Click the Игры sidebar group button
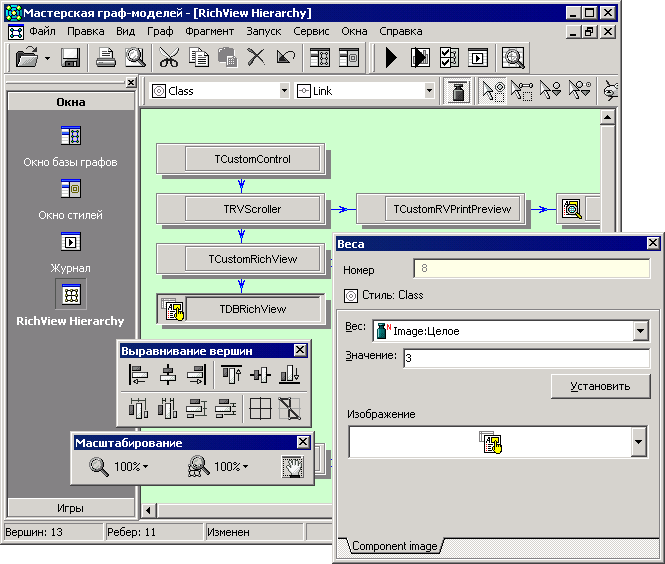Viewport: 665px width, 564px height. point(71,508)
